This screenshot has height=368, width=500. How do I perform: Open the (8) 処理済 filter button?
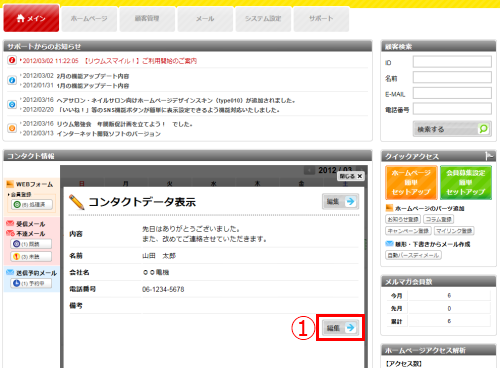pos(32,204)
